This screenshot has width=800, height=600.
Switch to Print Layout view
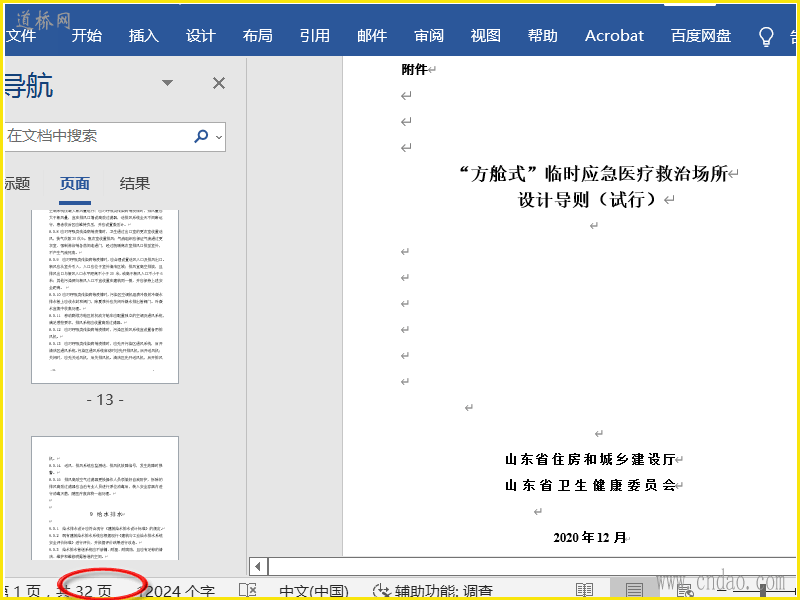tap(634, 590)
